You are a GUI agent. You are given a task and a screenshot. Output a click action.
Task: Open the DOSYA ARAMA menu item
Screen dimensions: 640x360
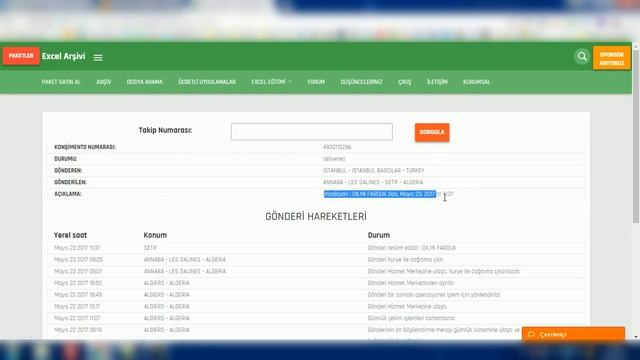[x=144, y=82]
